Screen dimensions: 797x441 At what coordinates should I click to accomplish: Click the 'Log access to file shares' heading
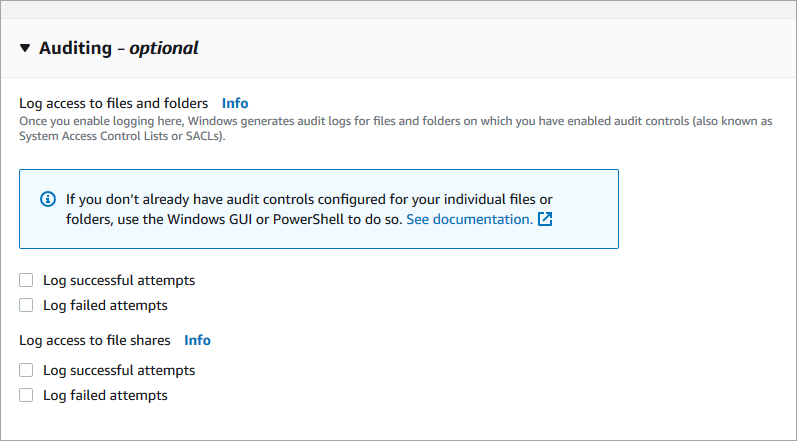pos(94,340)
